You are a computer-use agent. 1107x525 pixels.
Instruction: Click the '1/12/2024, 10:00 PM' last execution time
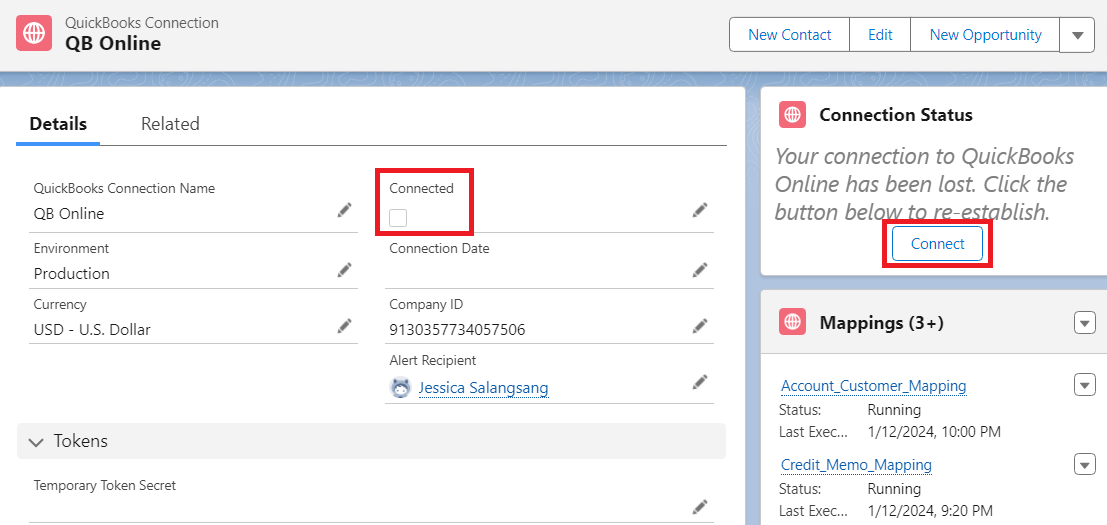coord(933,431)
